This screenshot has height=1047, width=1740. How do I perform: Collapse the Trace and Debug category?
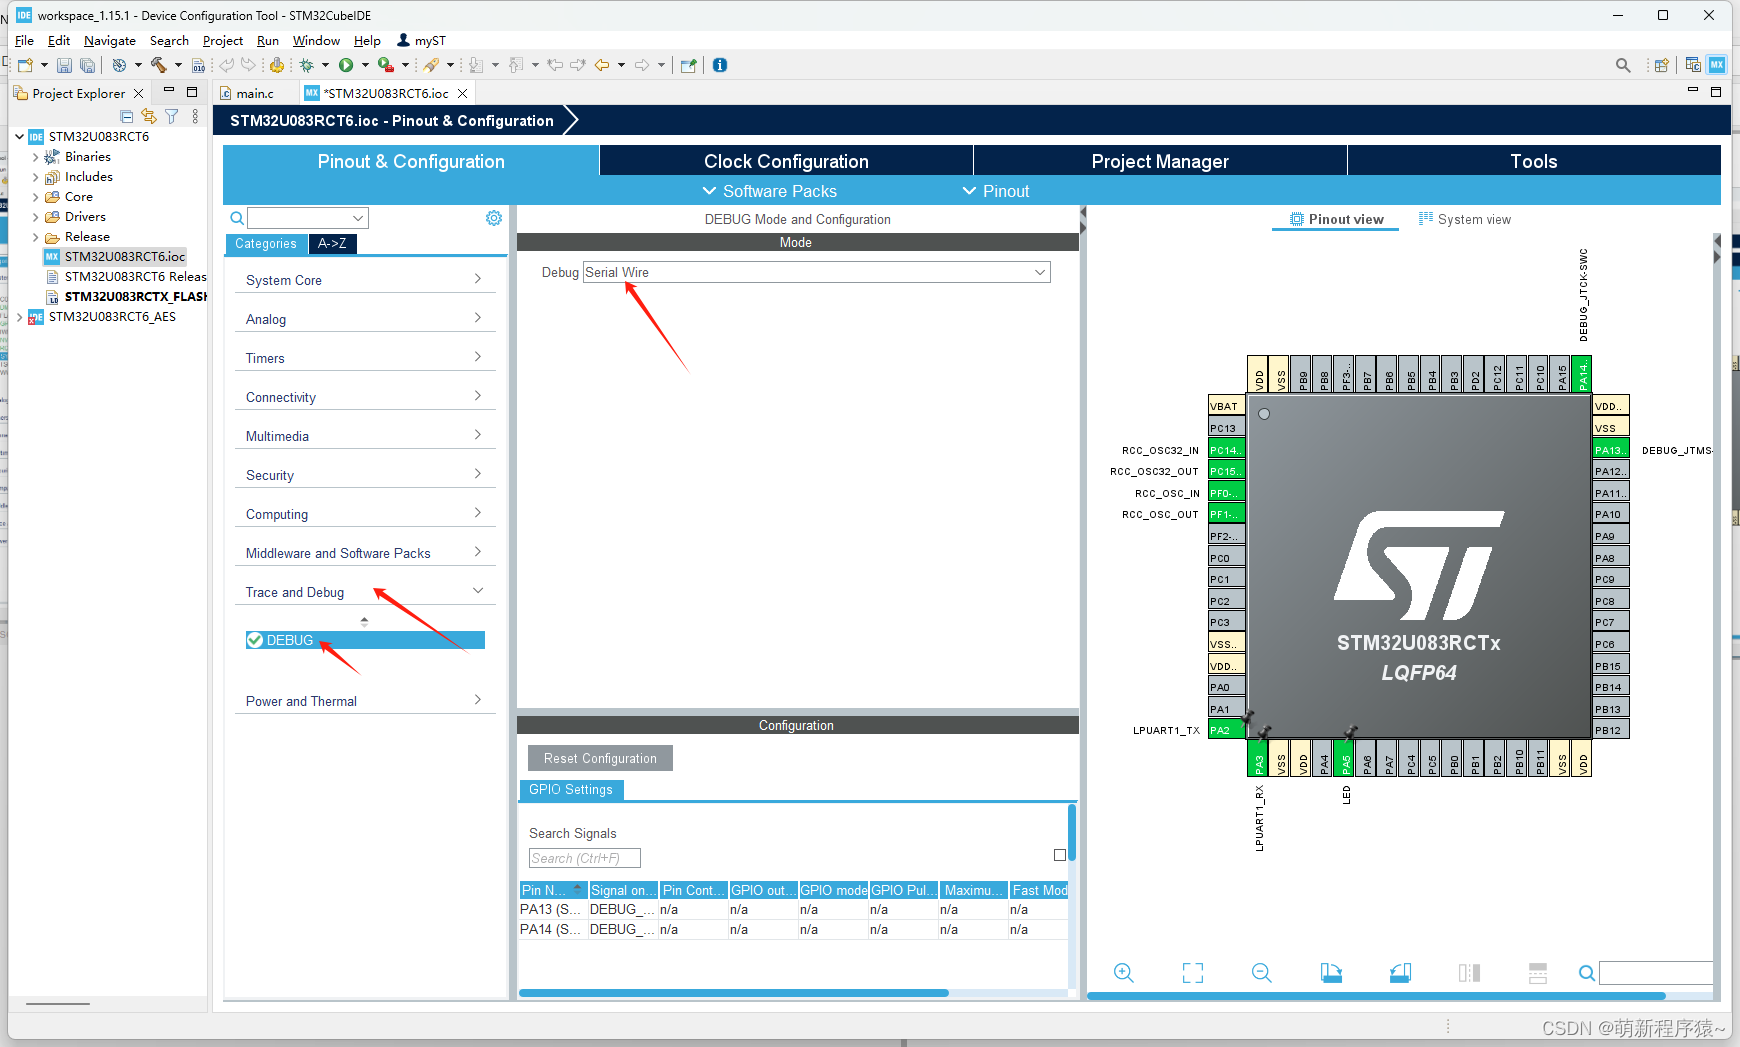tap(477, 589)
